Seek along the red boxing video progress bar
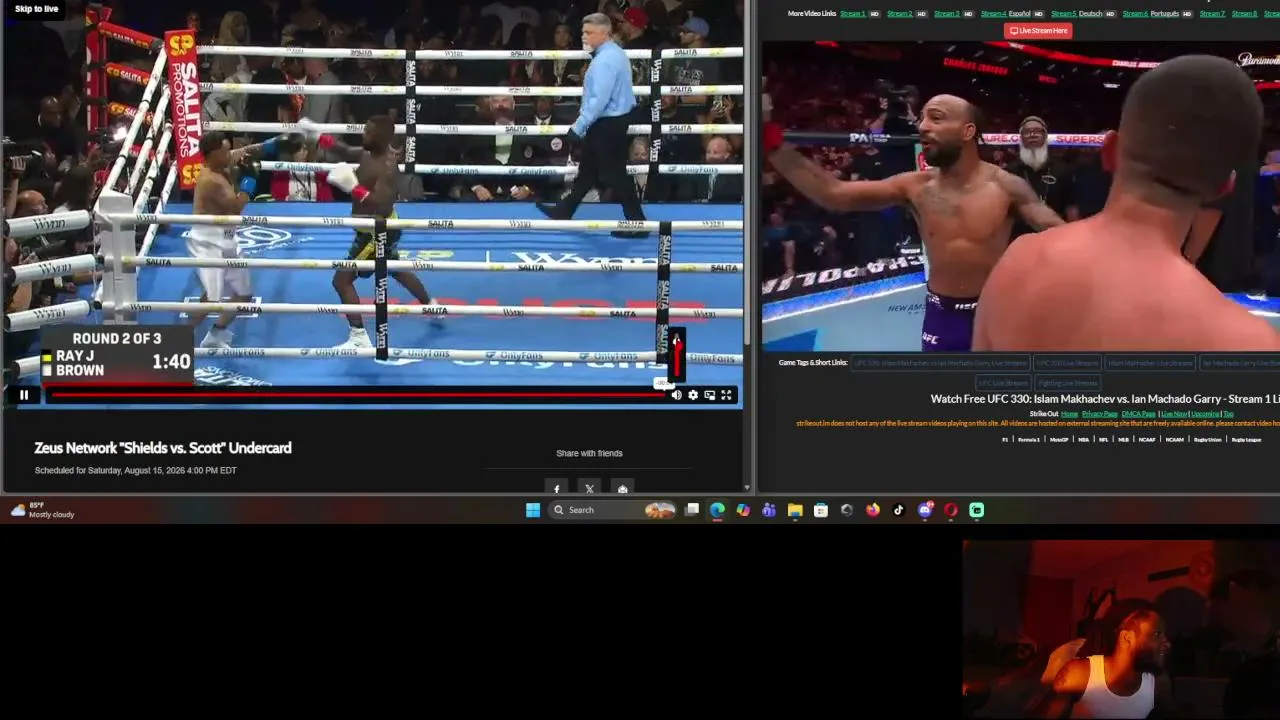 (358, 395)
